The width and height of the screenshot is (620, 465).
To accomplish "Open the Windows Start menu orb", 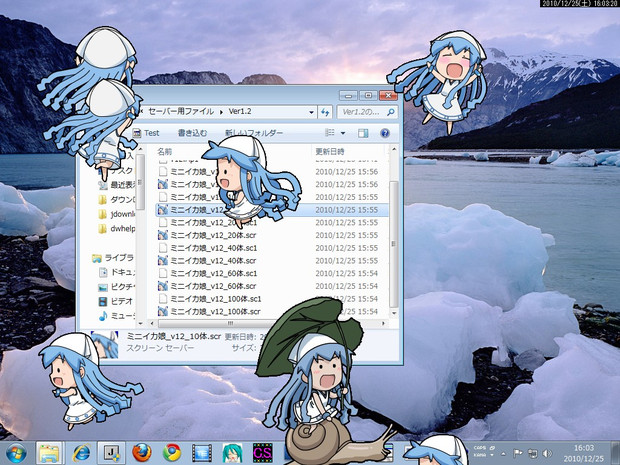I will click(x=16, y=453).
